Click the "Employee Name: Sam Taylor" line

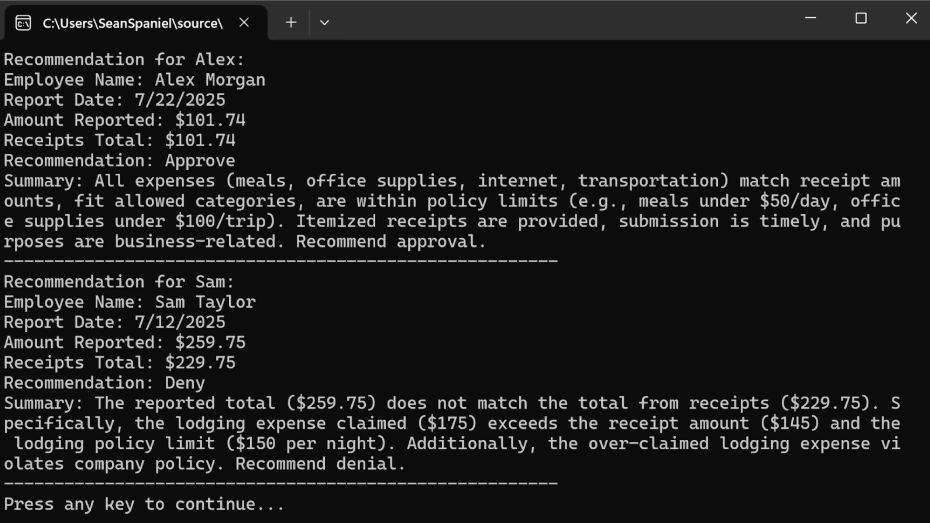coord(129,302)
